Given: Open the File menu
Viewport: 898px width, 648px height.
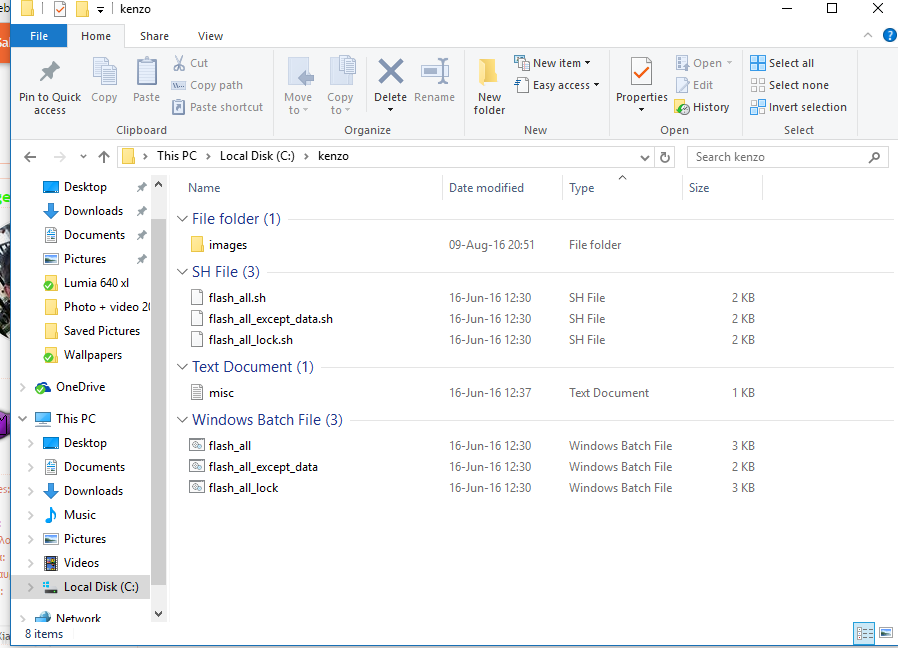Looking at the screenshot, I should point(39,36).
